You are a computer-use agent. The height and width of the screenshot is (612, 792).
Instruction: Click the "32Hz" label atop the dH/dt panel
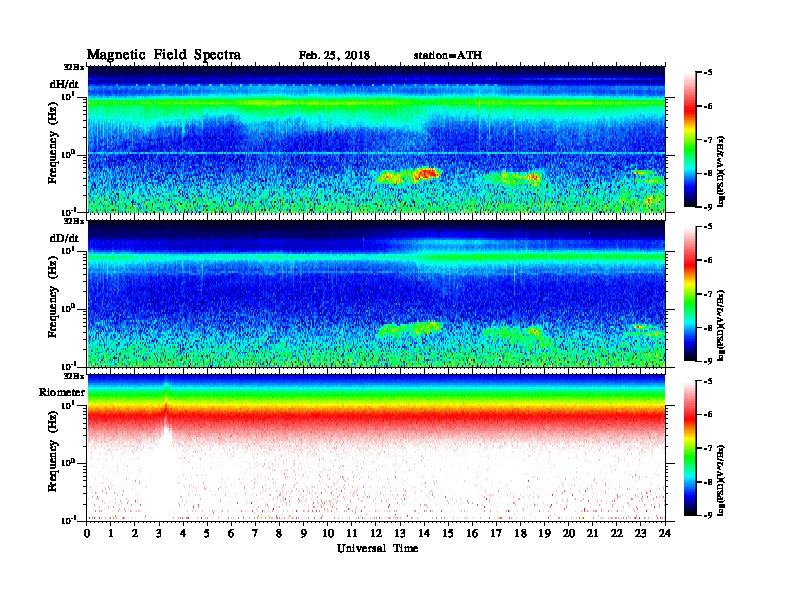(73, 67)
